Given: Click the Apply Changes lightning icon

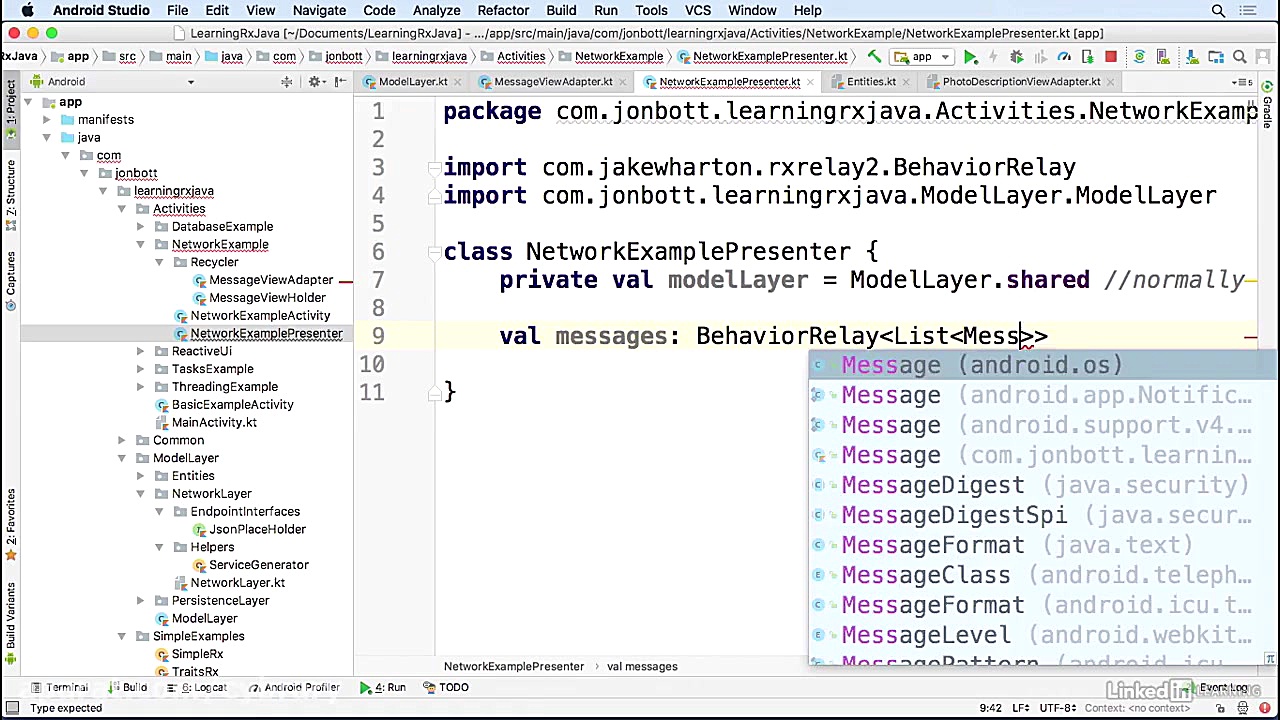Looking at the screenshot, I should [x=993, y=57].
